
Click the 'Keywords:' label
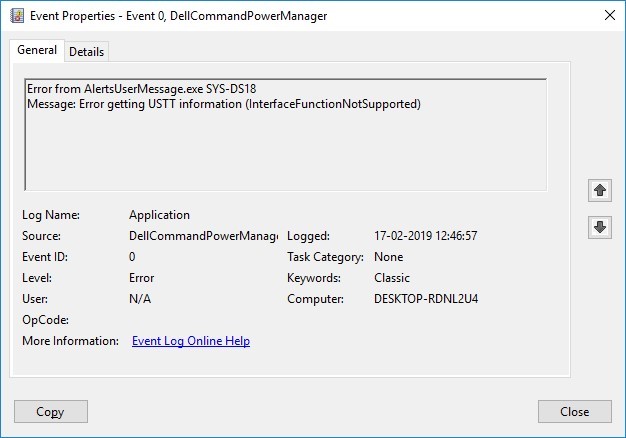(x=314, y=278)
